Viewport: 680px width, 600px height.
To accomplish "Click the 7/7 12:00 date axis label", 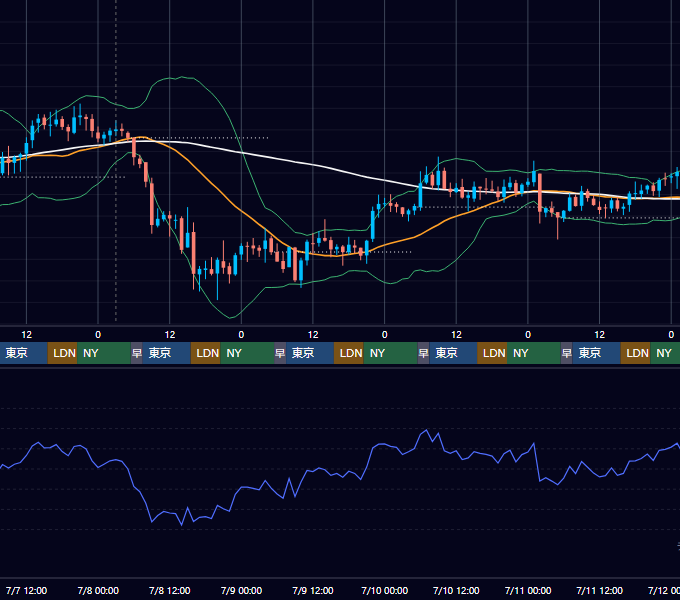I will (x=26, y=590).
